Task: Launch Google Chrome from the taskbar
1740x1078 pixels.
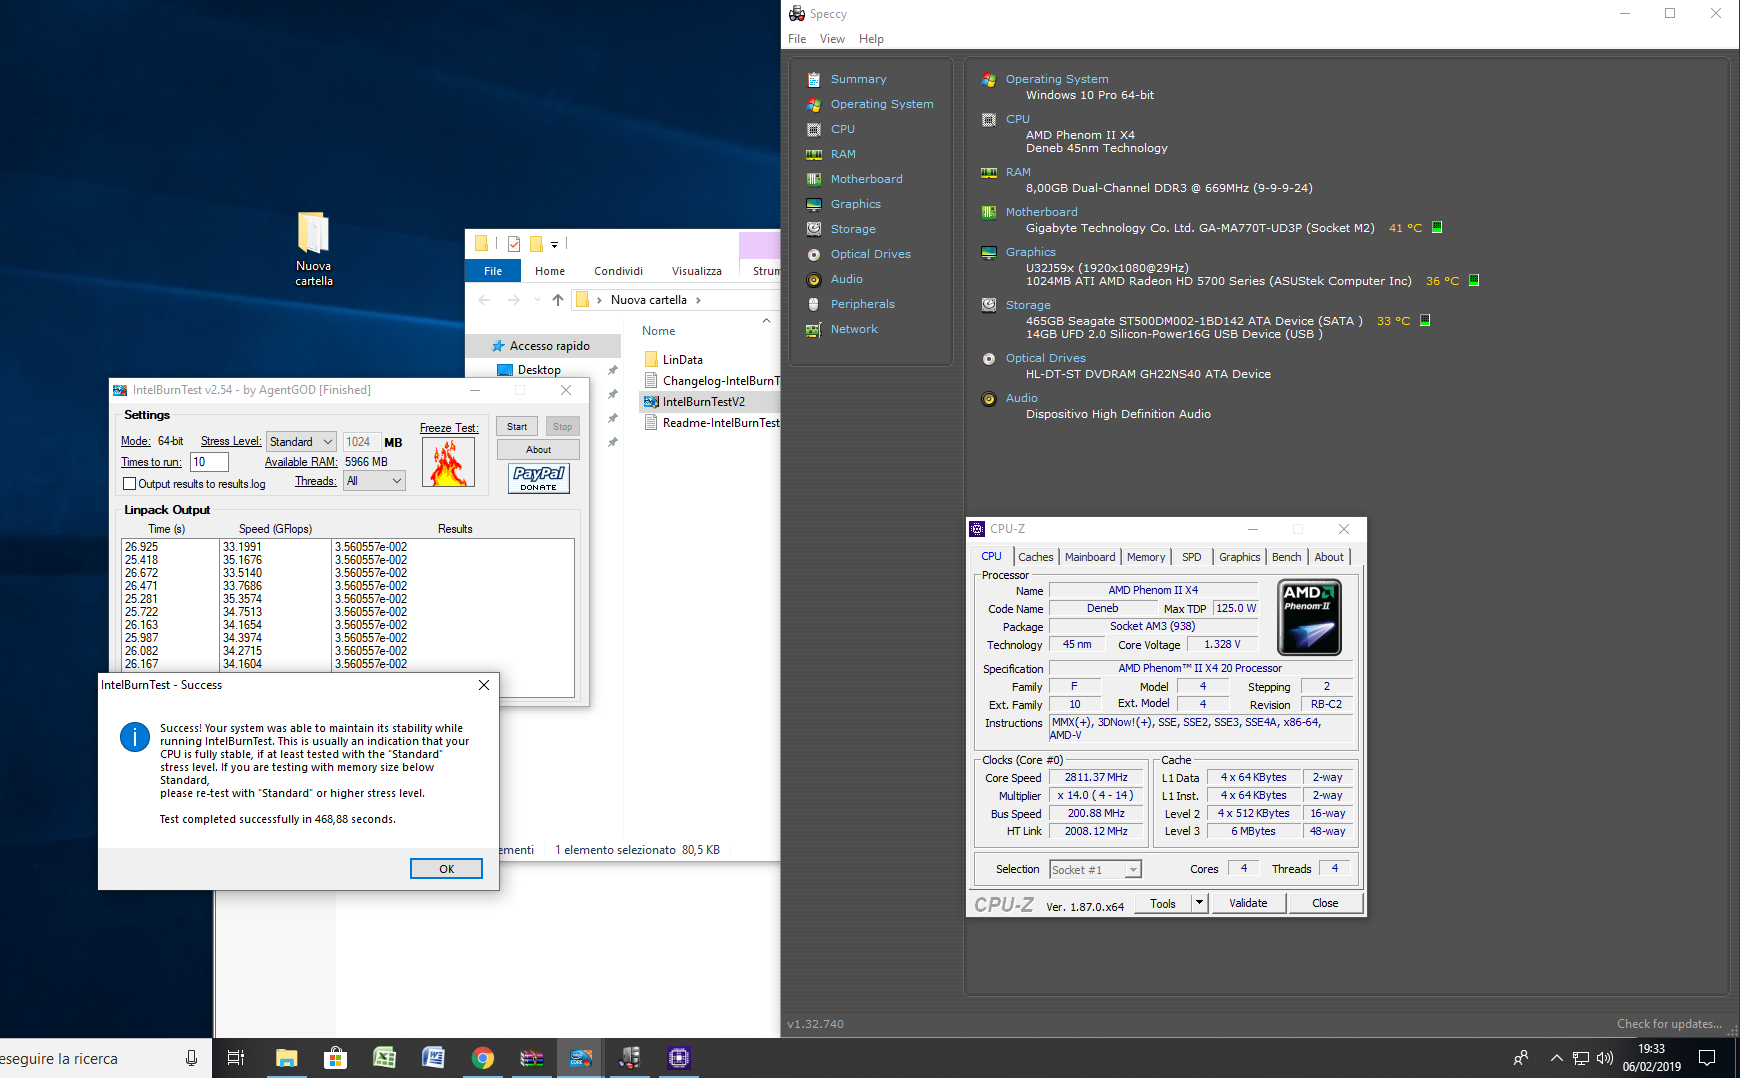Action: click(x=483, y=1058)
